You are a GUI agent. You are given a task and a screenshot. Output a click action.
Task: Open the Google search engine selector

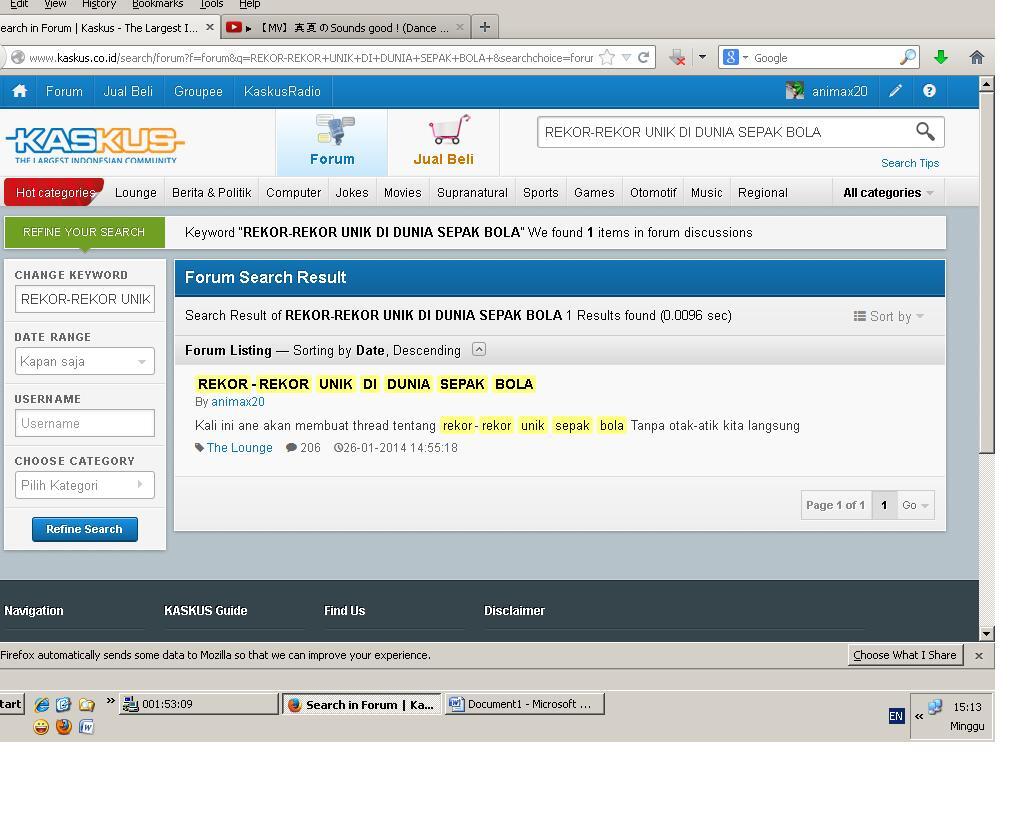point(734,57)
